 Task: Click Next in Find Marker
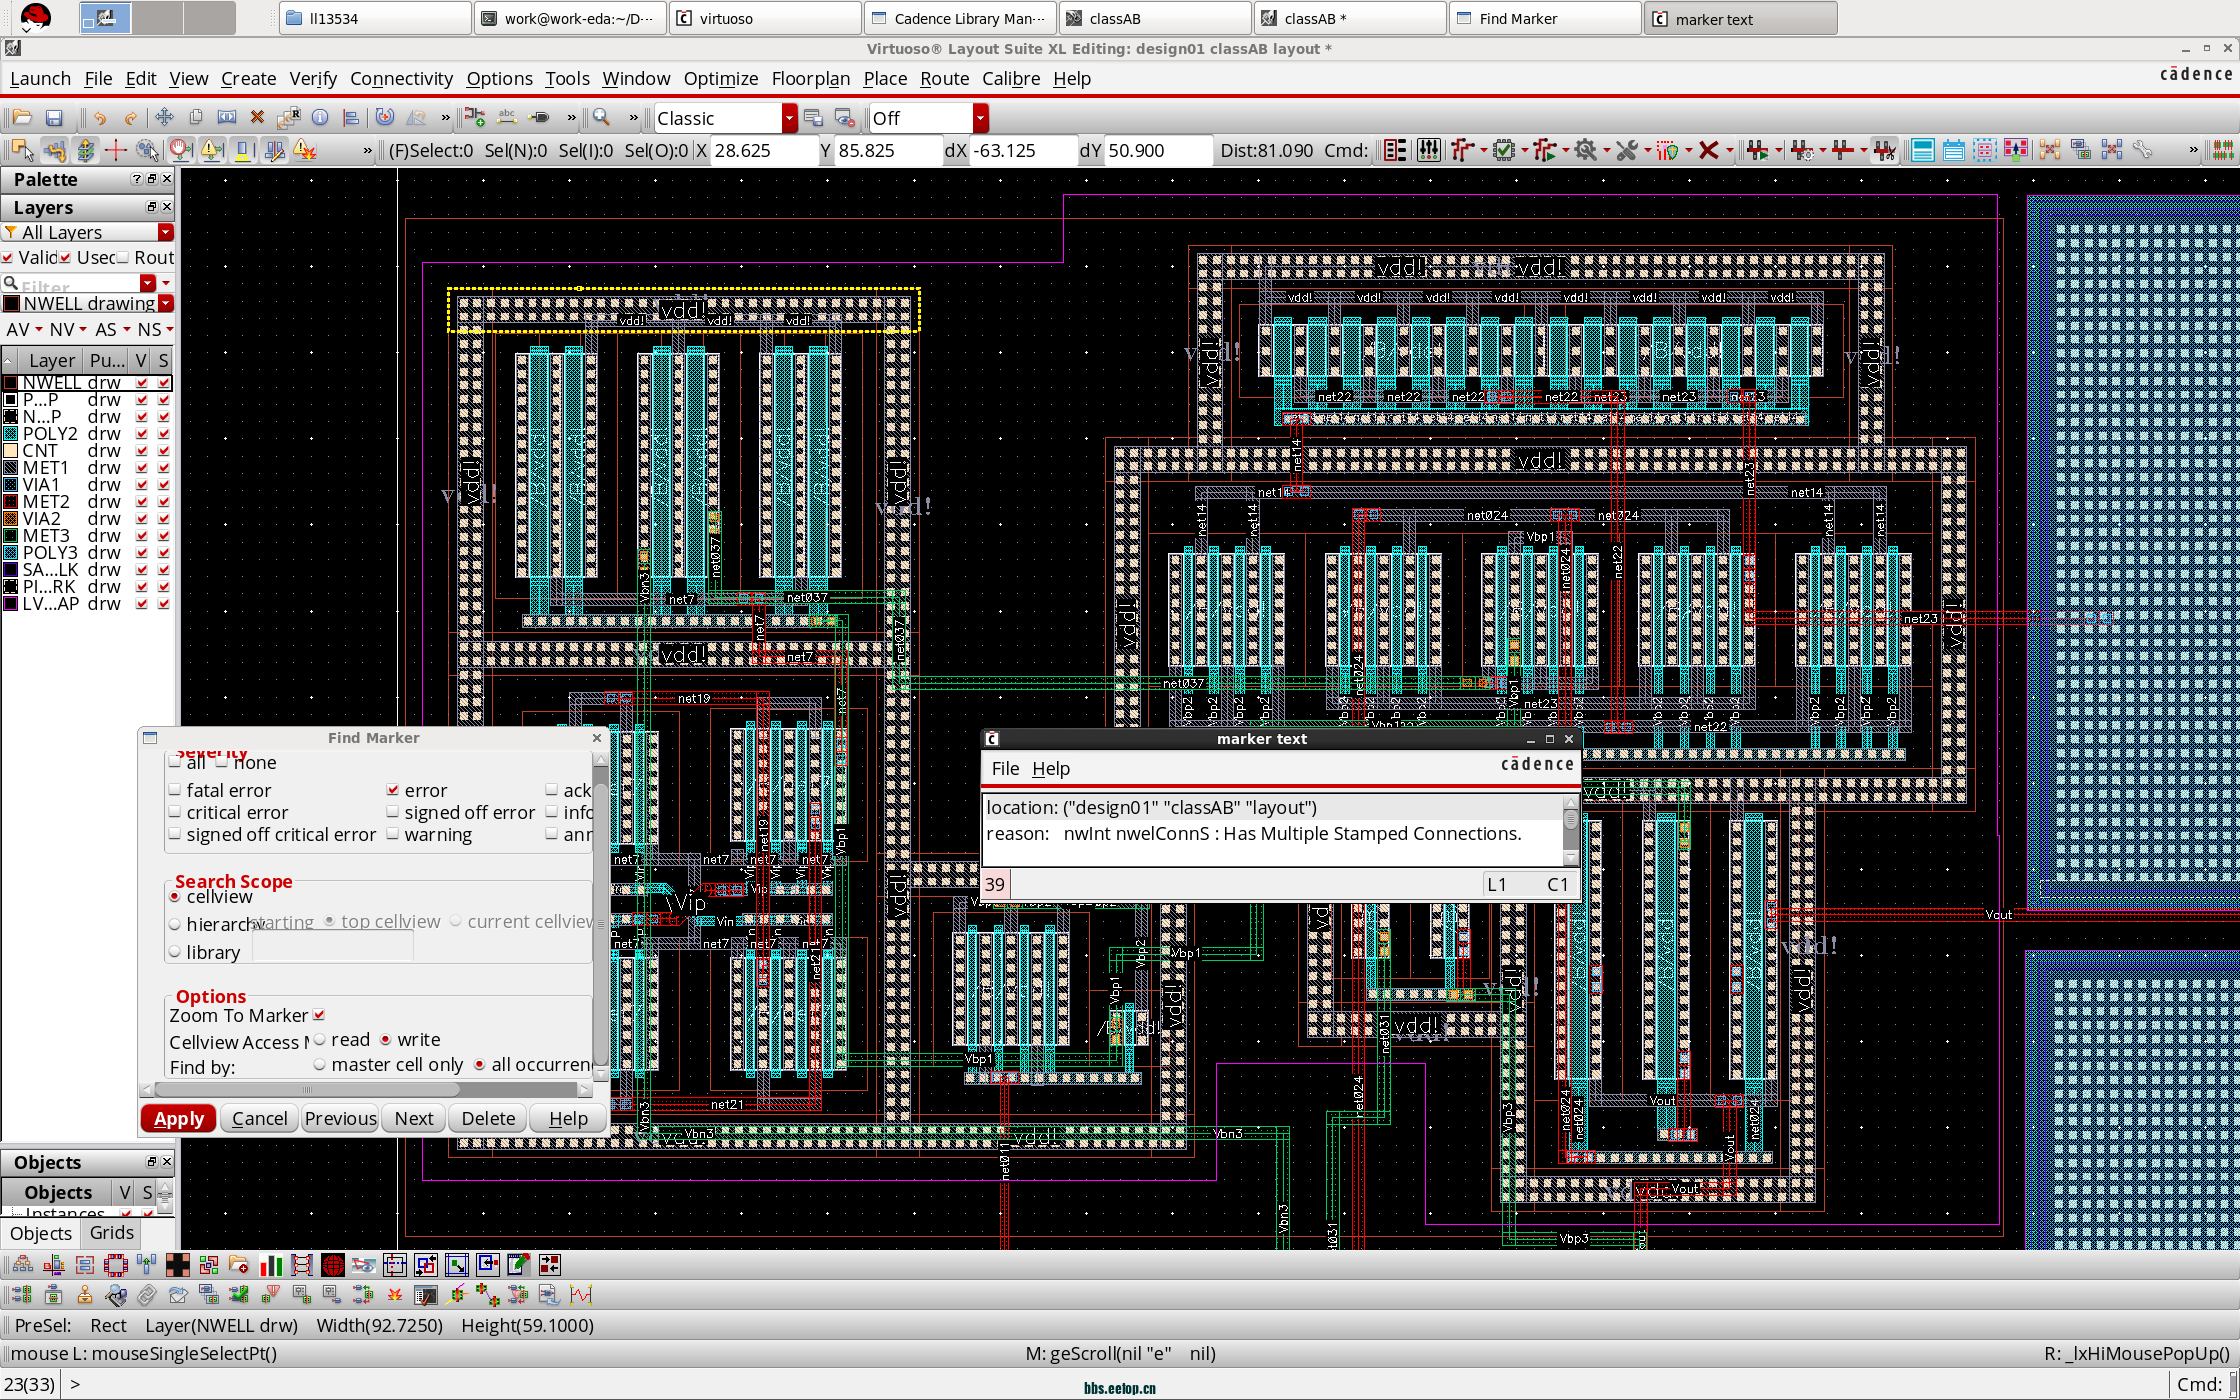(x=413, y=1118)
